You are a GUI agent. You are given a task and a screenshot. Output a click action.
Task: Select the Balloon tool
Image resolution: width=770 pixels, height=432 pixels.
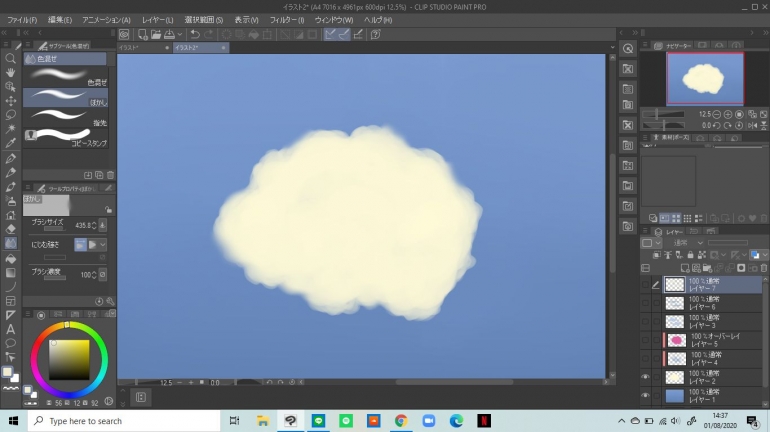(x=10, y=343)
